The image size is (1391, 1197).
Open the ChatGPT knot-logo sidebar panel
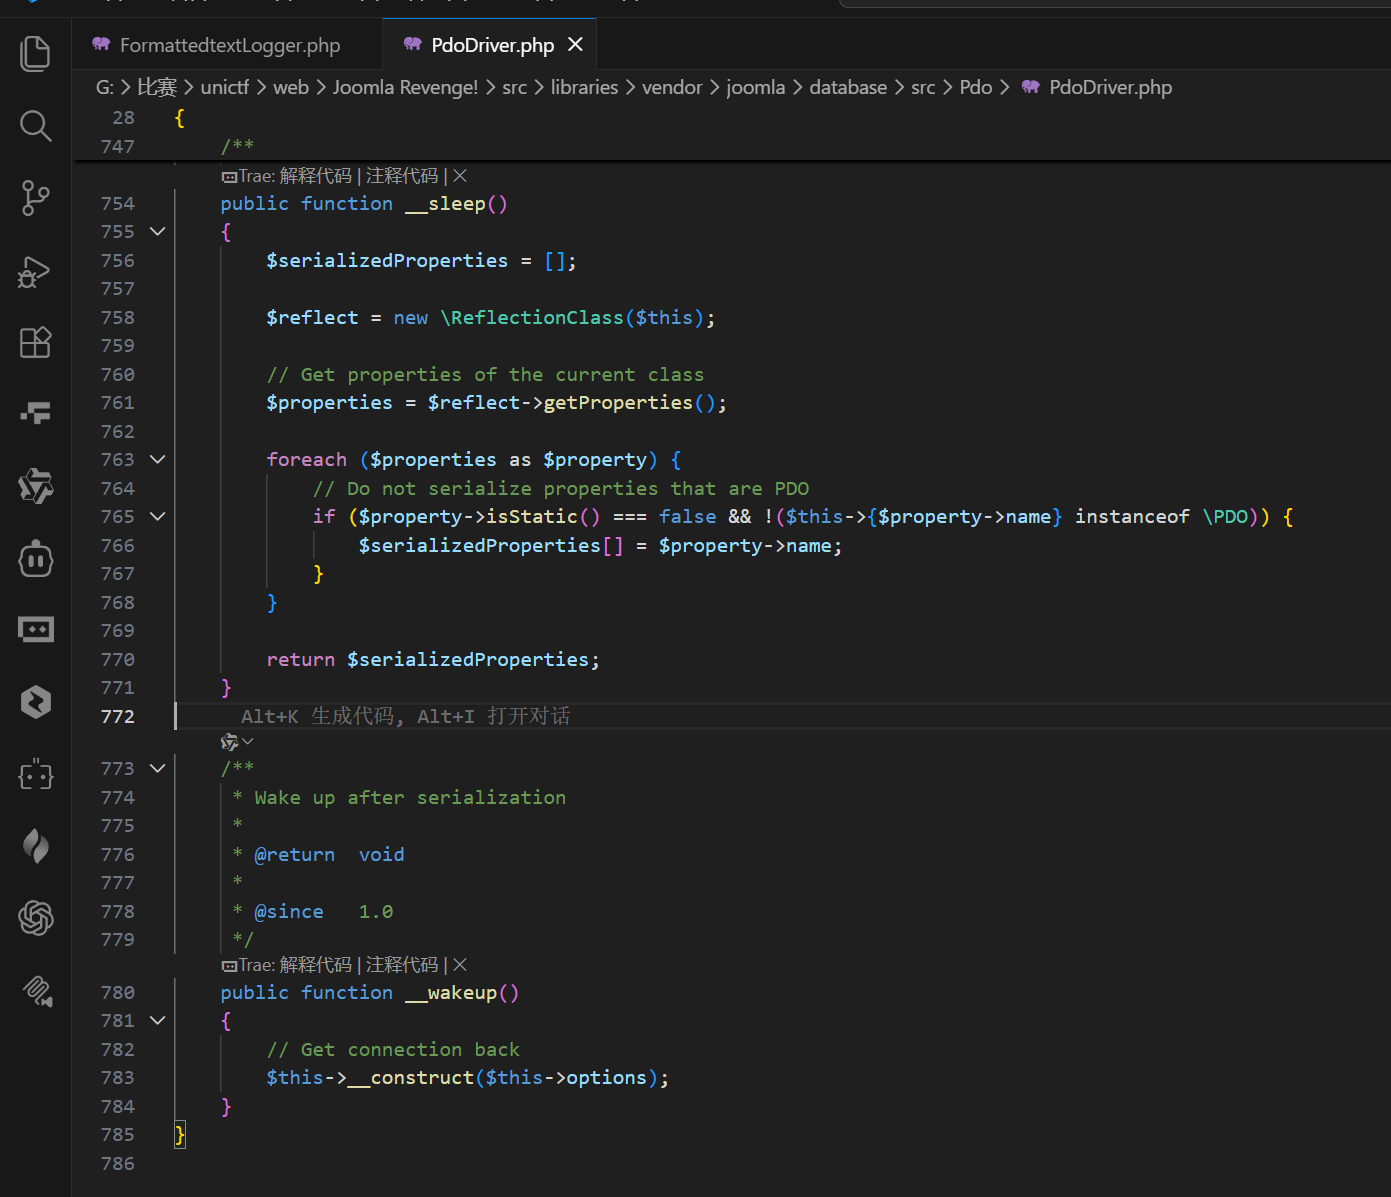pyautogui.click(x=35, y=917)
